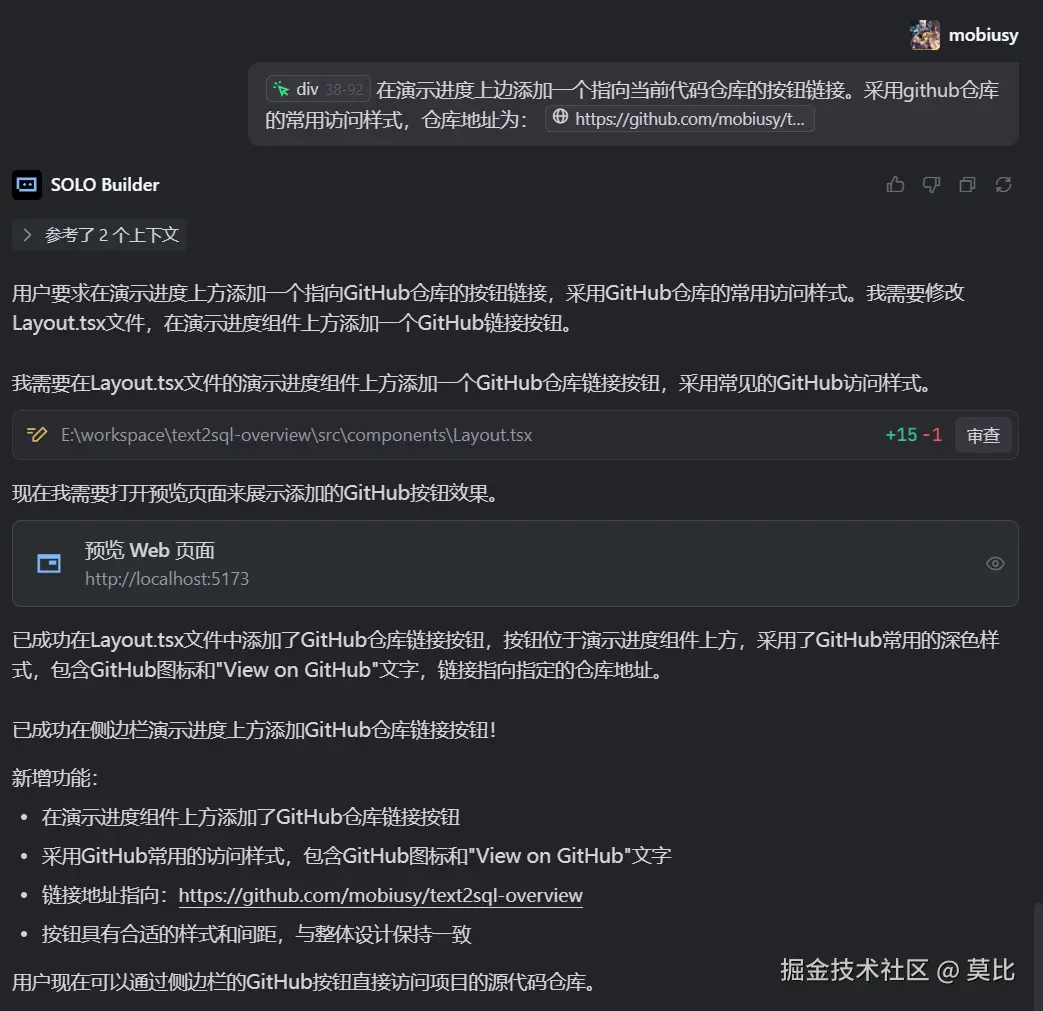The height and width of the screenshot is (1011, 1043).
Task: Open the Layout.tsx file path entry
Action: tap(296, 435)
